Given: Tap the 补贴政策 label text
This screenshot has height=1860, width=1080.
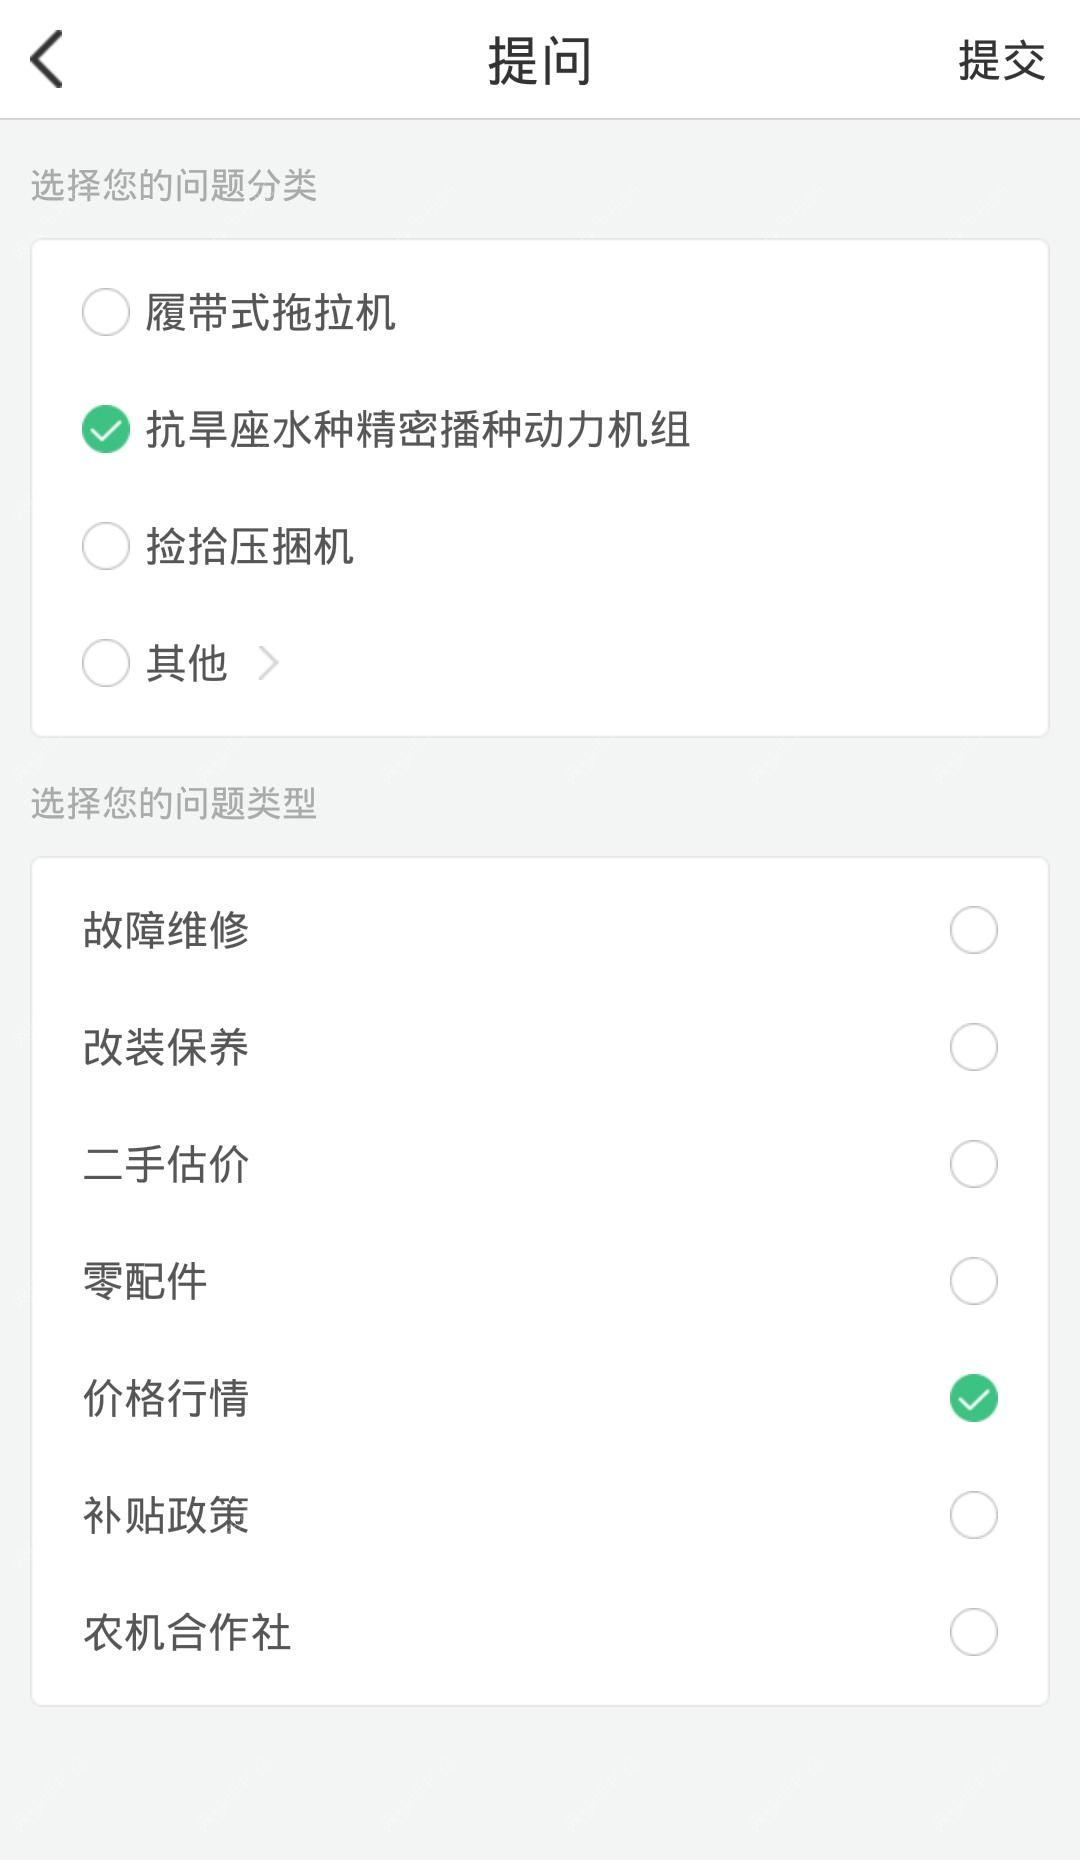Looking at the screenshot, I should (166, 1515).
